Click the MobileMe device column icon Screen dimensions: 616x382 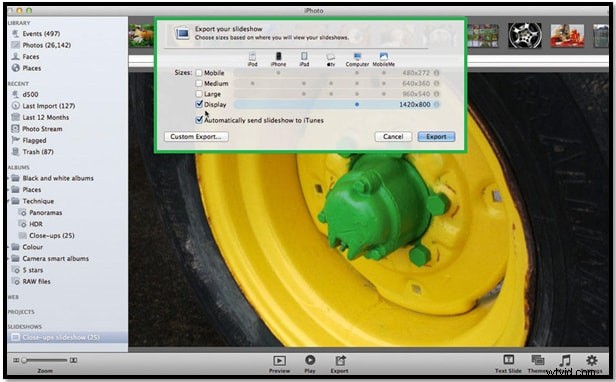pos(383,56)
